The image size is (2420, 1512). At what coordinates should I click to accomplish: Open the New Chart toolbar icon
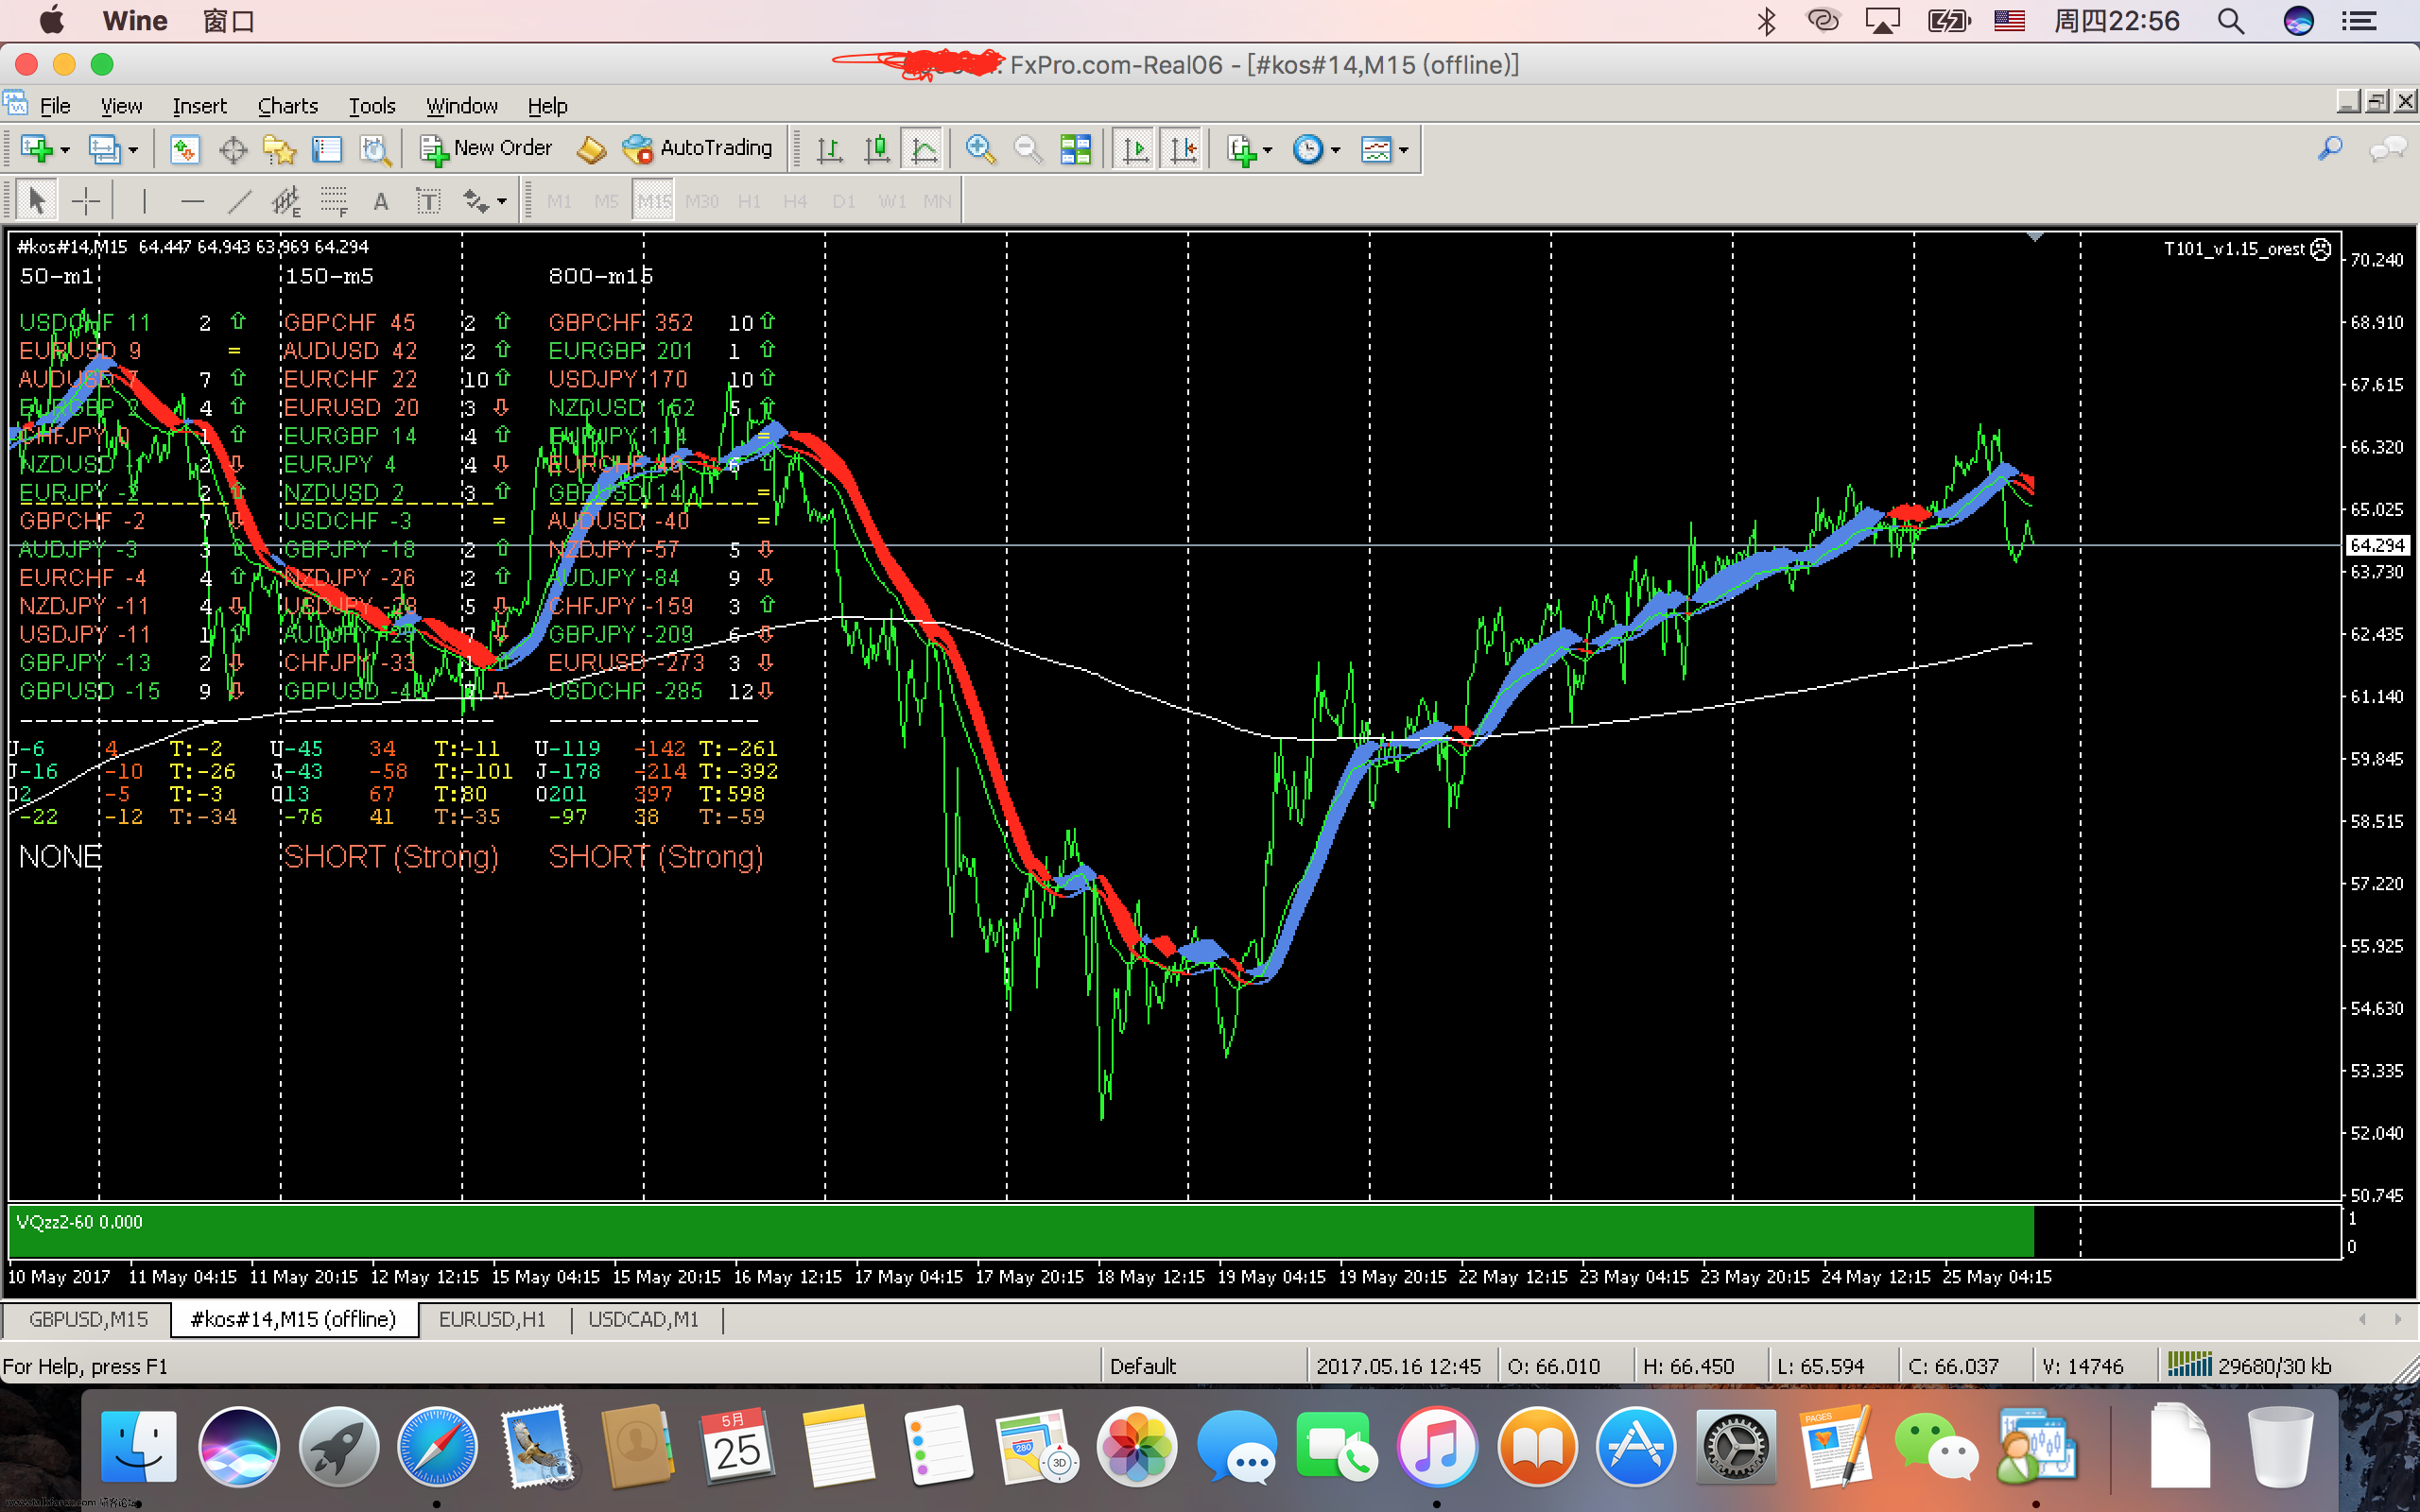click(x=37, y=149)
